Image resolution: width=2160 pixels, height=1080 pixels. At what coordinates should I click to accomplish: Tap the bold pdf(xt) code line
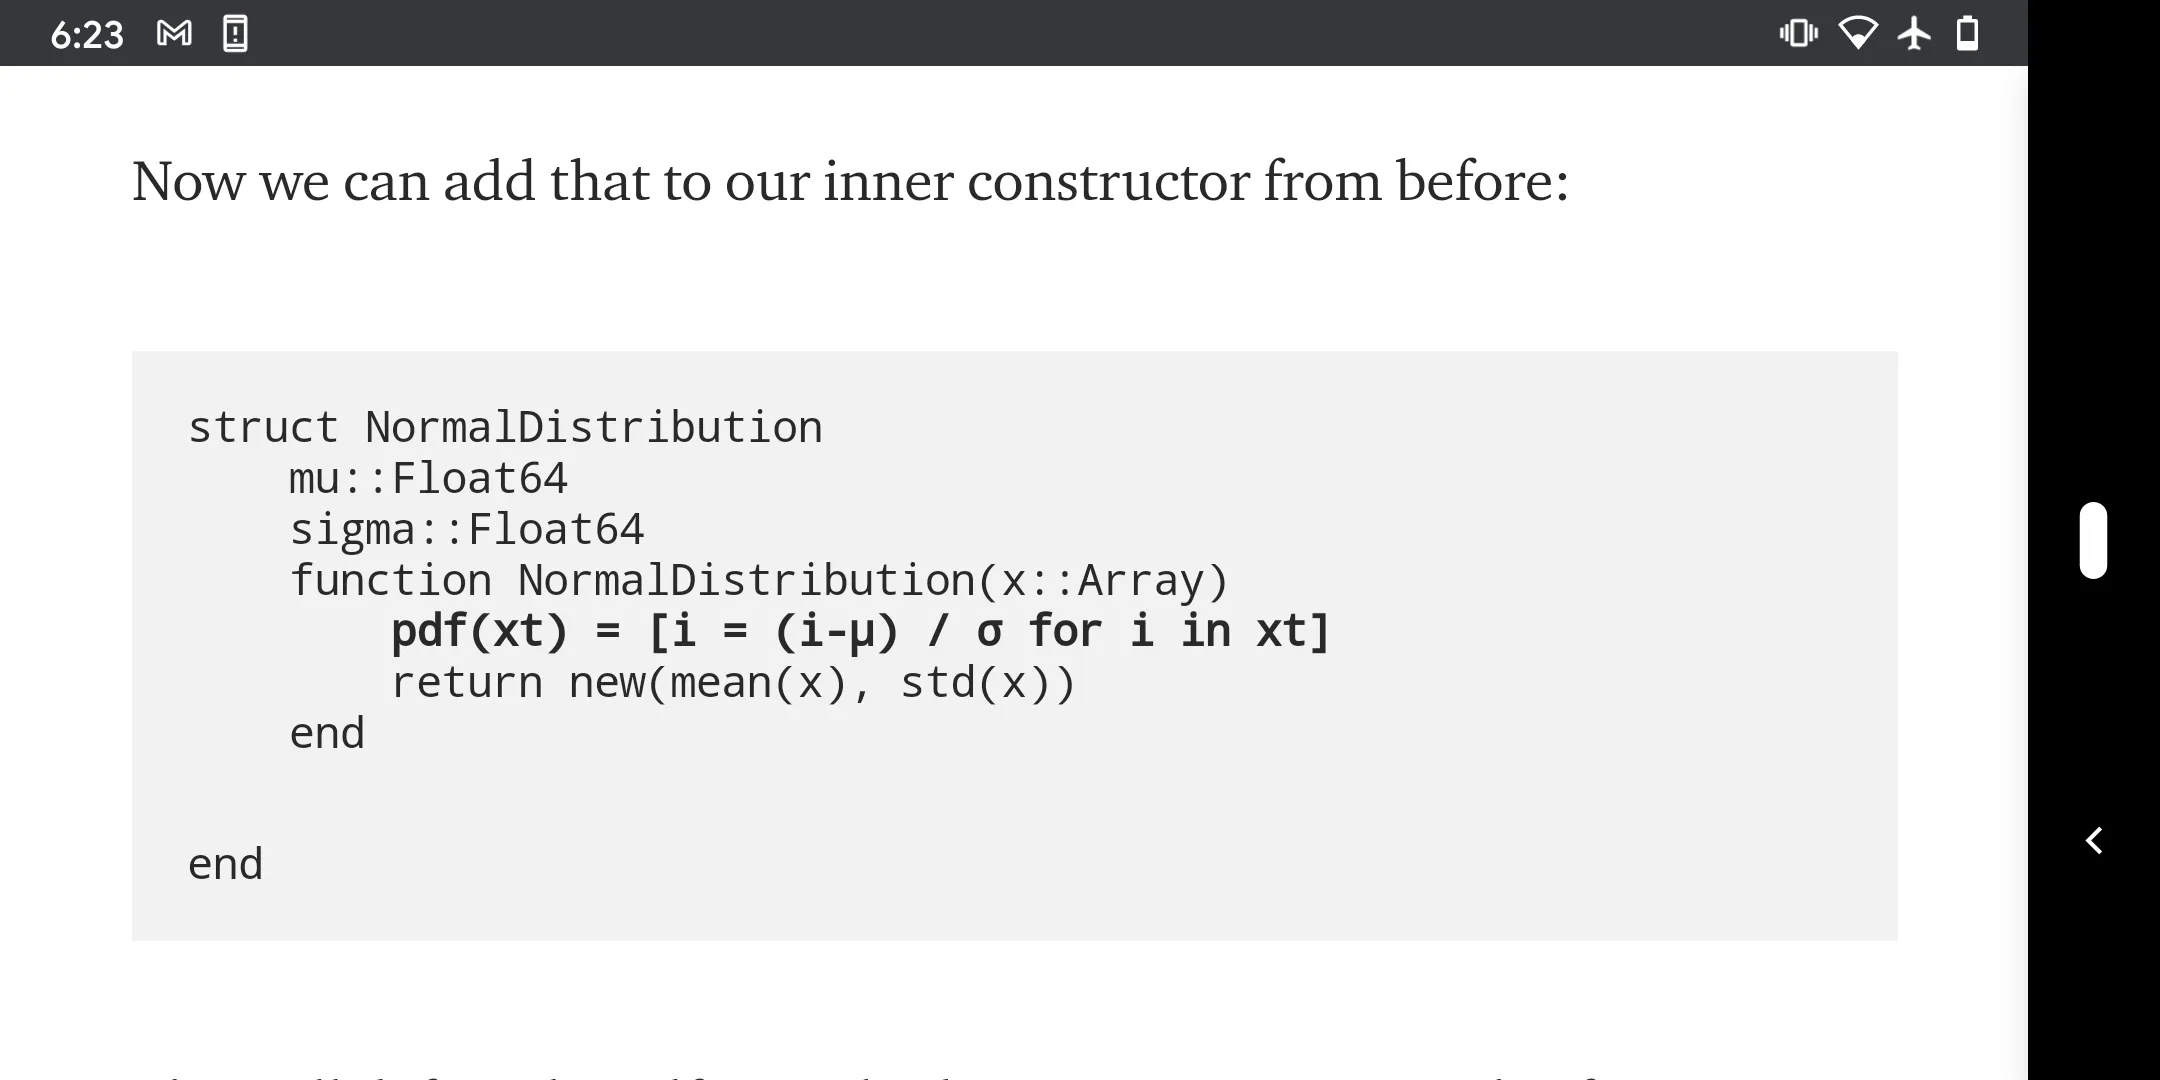pyautogui.click(x=860, y=632)
